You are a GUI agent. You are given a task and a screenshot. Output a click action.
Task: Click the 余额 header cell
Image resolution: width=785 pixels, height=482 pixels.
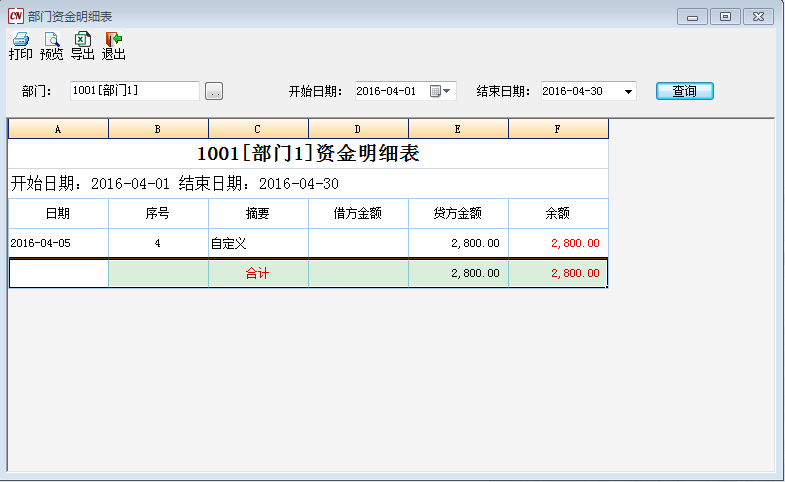click(x=558, y=214)
